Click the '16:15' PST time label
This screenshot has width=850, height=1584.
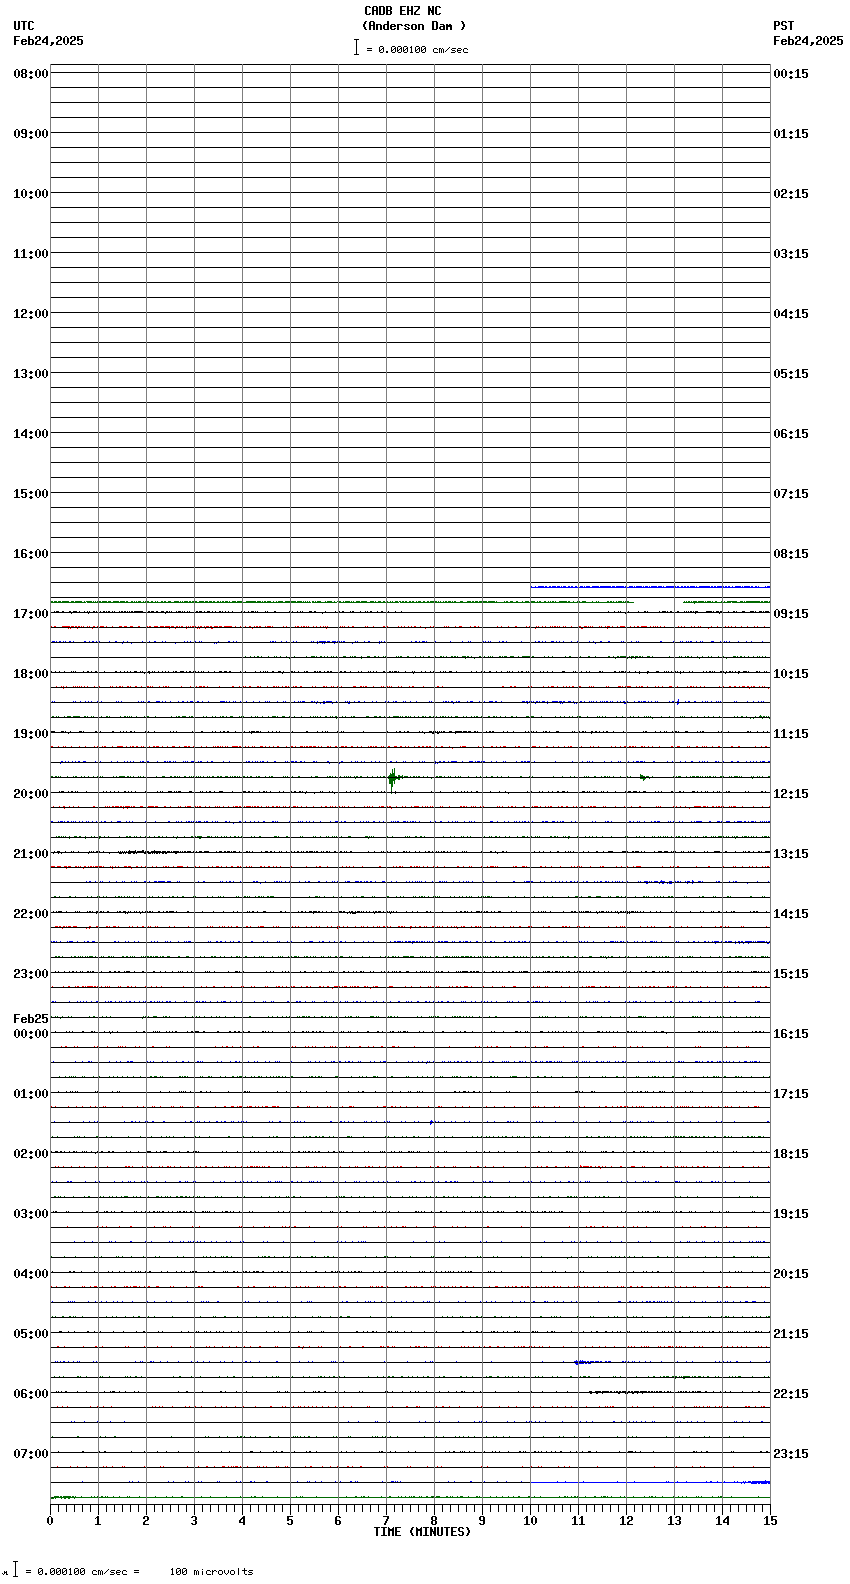click(x=791, y=1034)
